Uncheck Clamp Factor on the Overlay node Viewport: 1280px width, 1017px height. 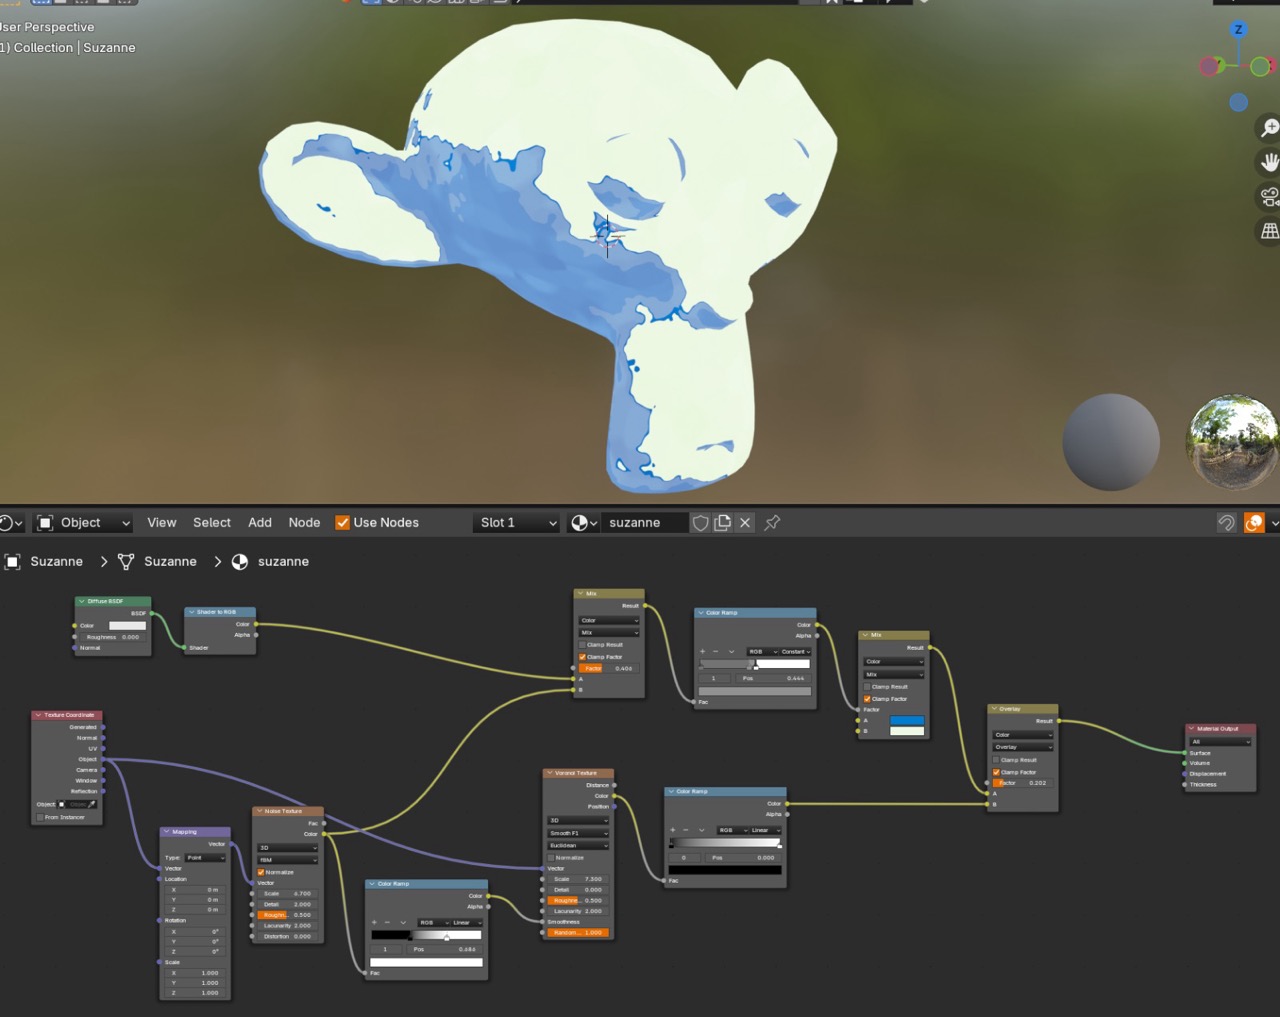coord(996,772)
